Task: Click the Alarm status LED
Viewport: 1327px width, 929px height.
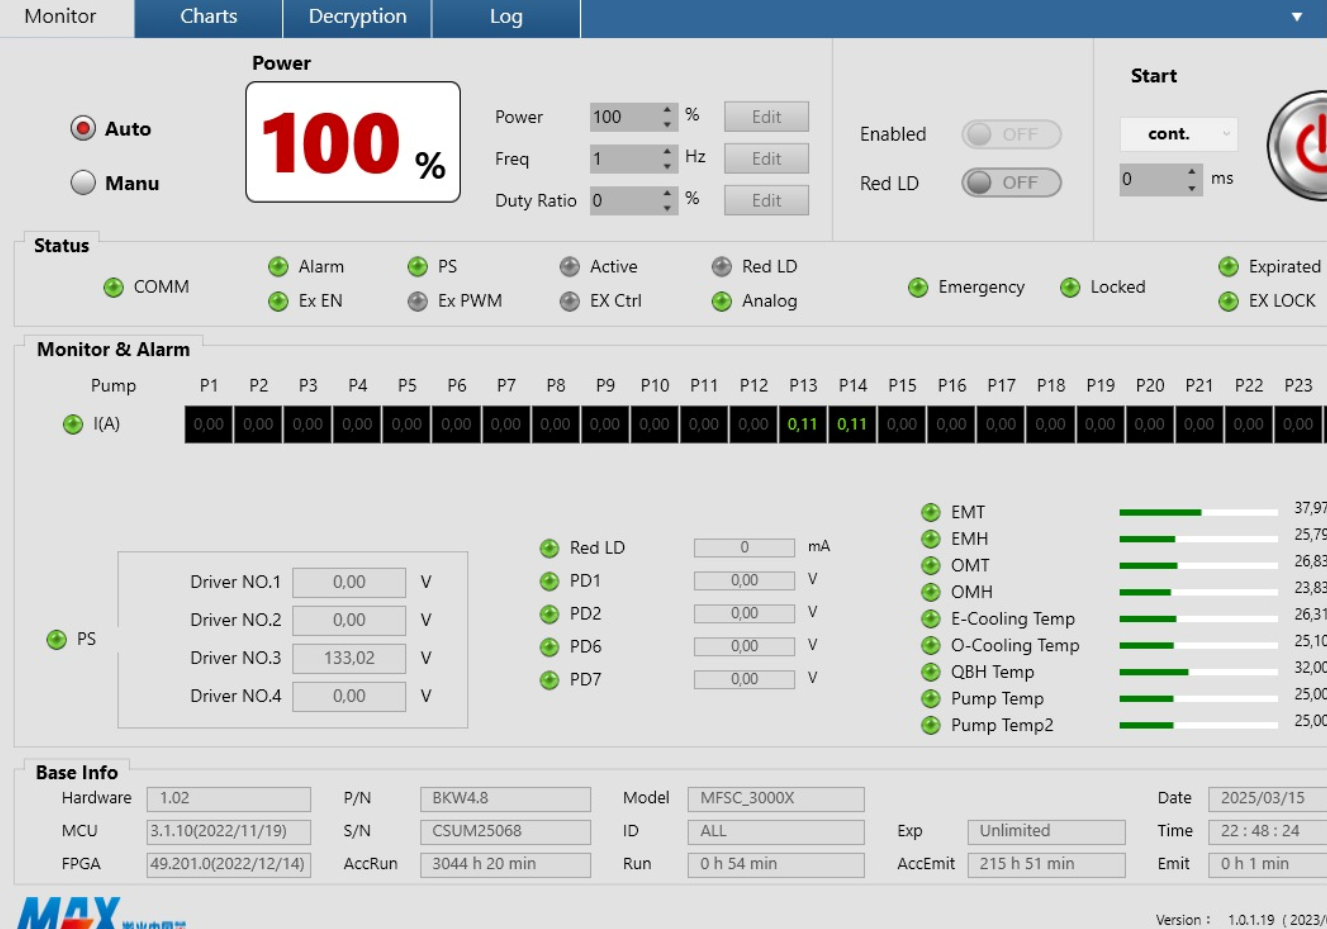Action: pyautogui.click(x=278, y=266)
